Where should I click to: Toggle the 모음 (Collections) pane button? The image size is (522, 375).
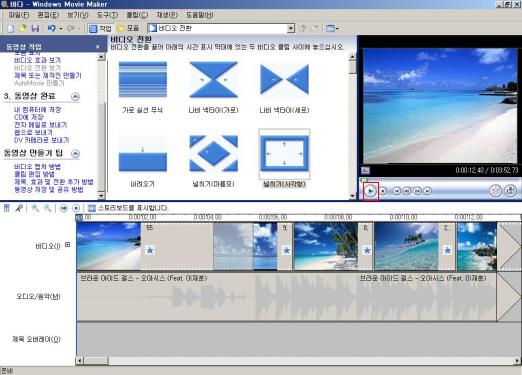128,28
